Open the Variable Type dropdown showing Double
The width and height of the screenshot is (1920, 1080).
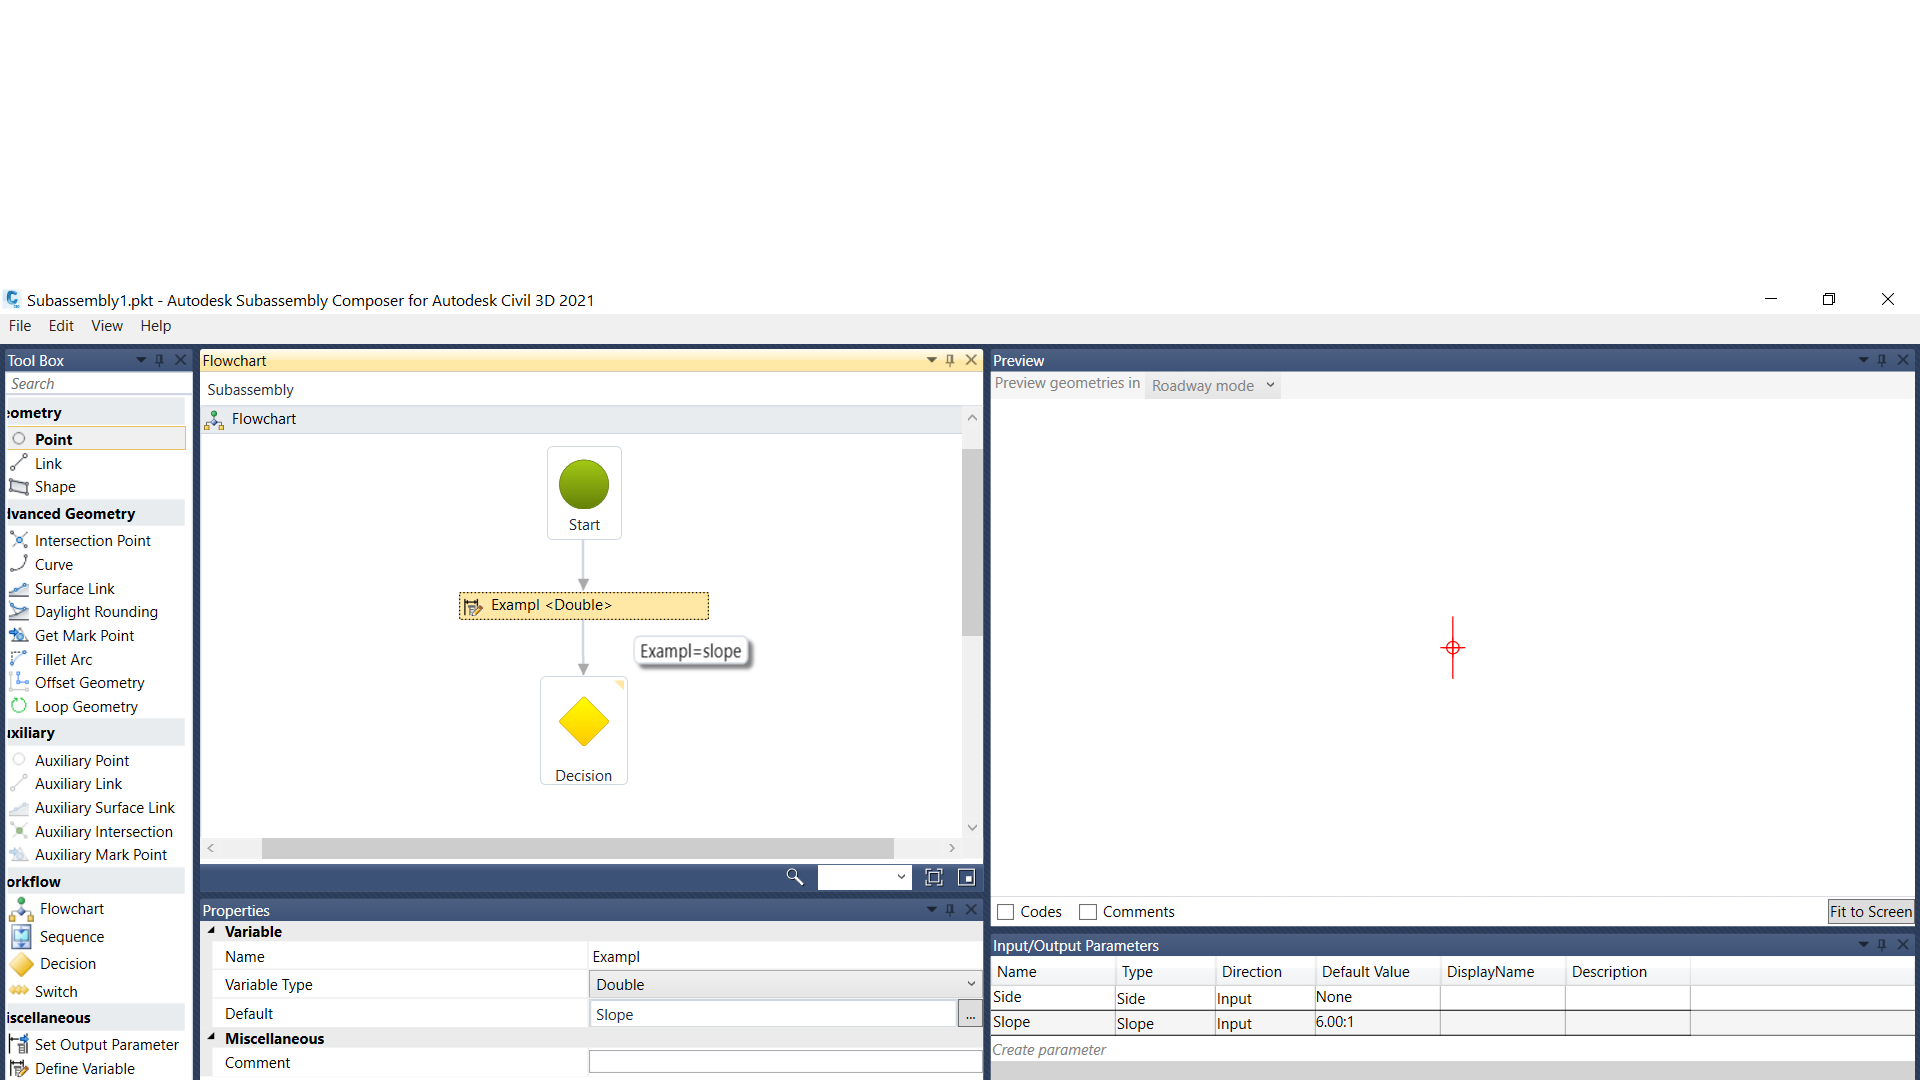[x=969, y=984]
